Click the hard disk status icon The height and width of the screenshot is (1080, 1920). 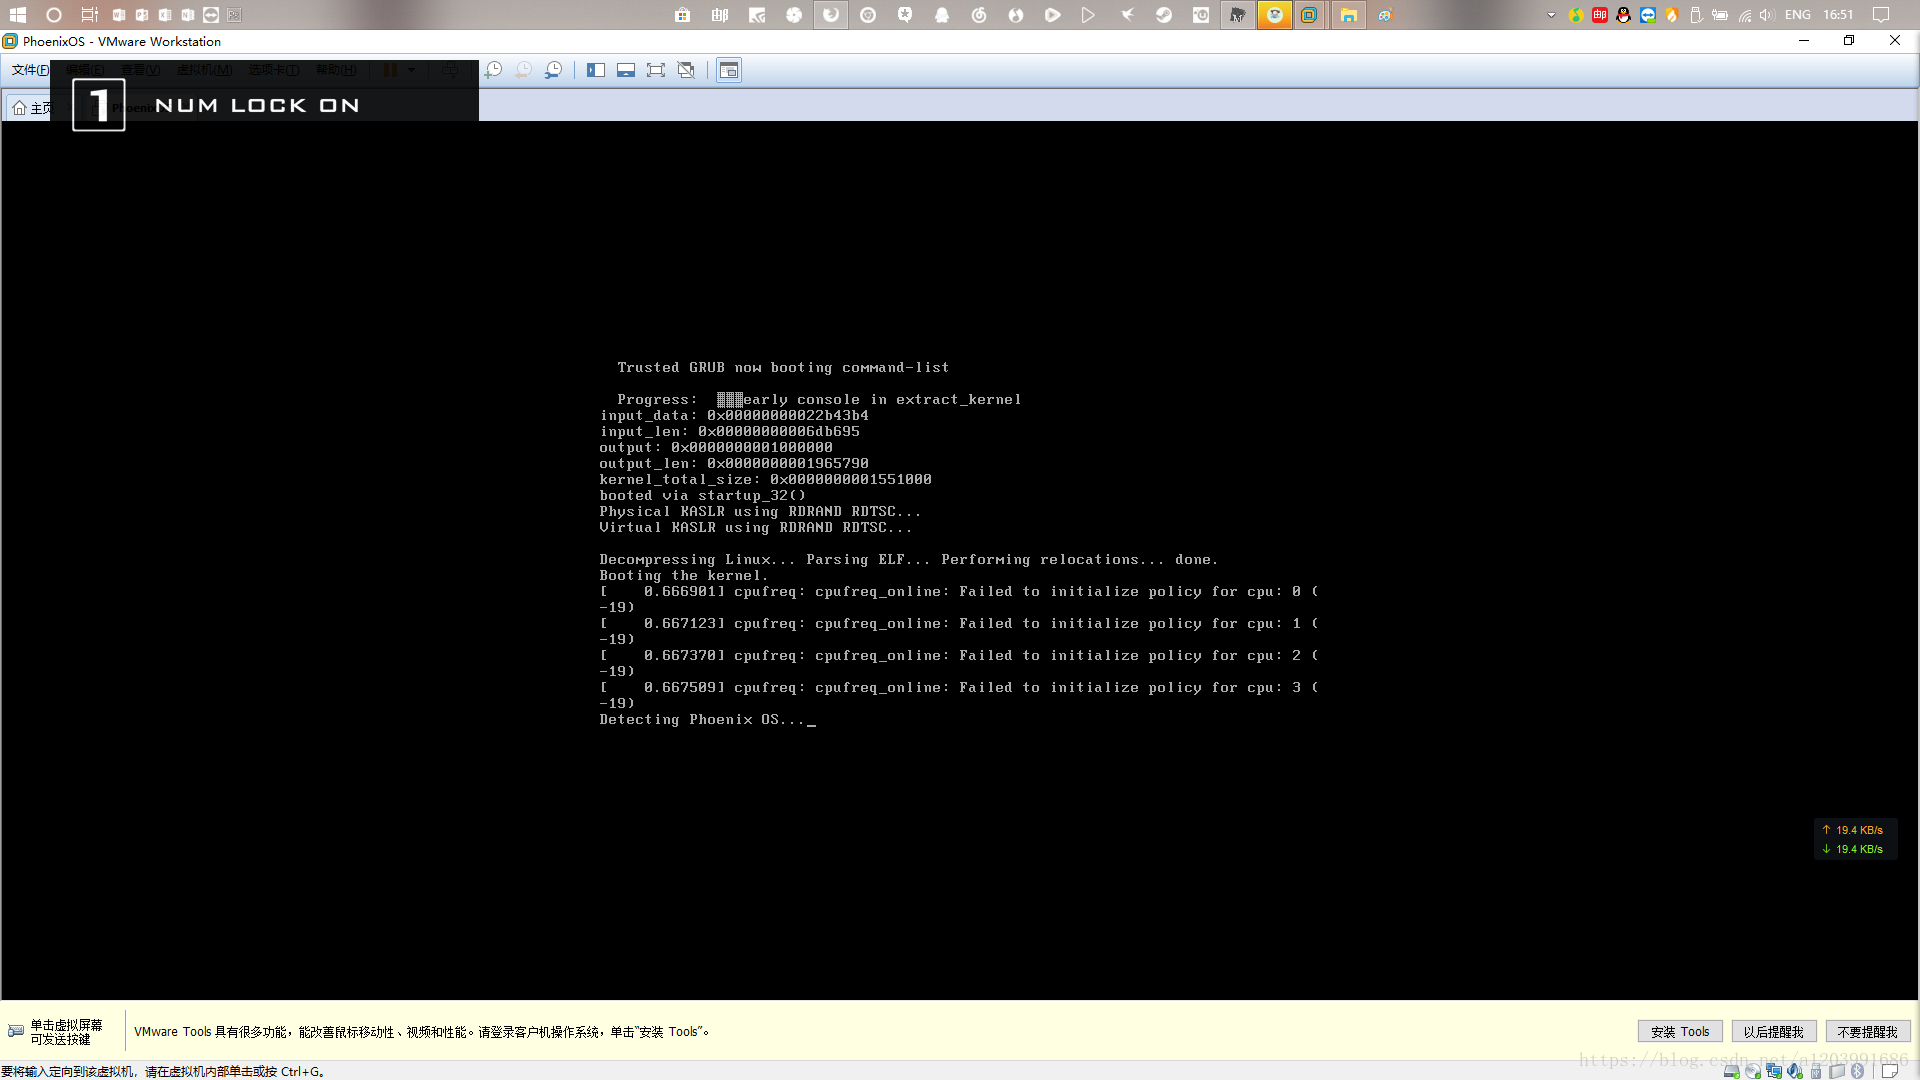(1732, 1071)
